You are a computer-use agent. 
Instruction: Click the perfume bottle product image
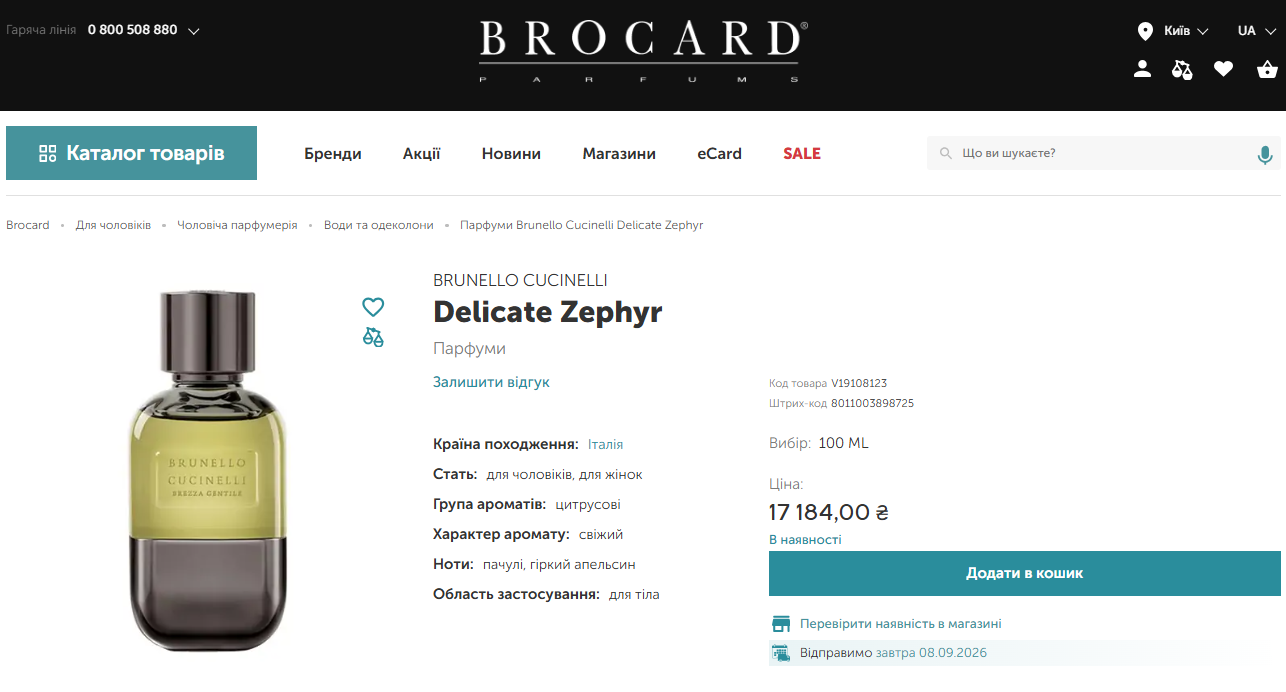point(209,470)
